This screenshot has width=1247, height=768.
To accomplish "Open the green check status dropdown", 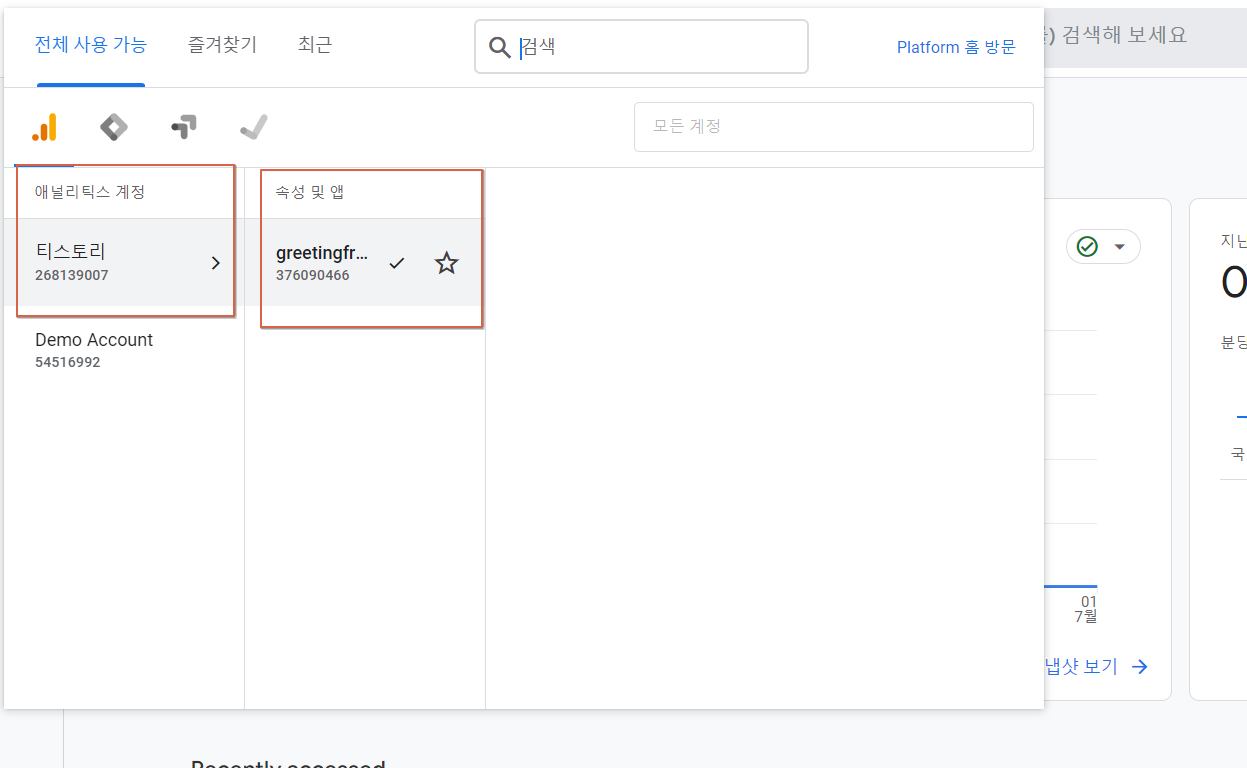I will 1103,246.
